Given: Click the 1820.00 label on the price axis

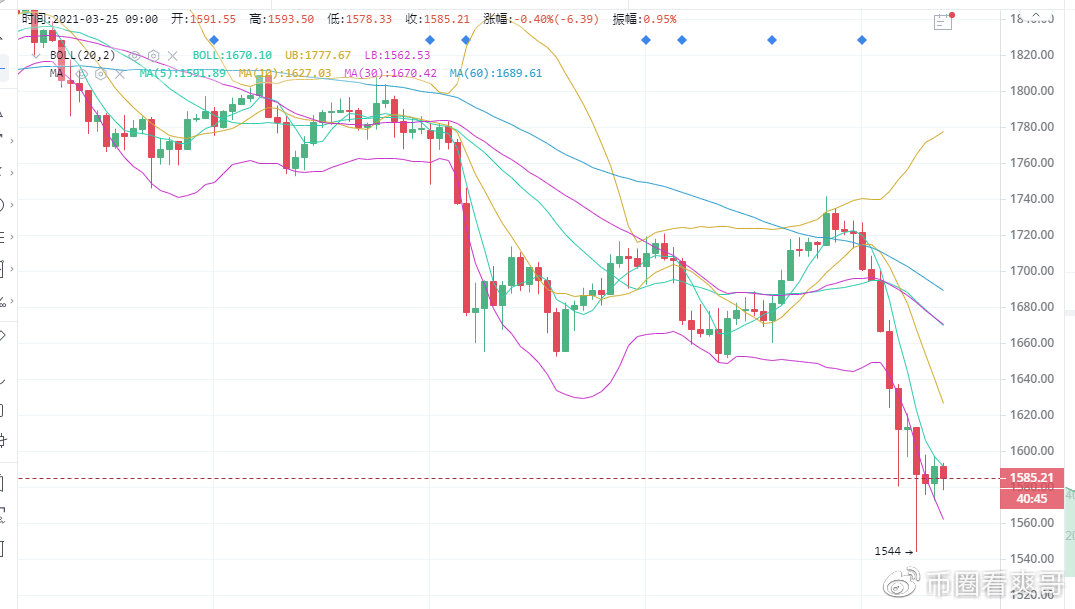Looking at the screenshot, I should point(1032,55).
